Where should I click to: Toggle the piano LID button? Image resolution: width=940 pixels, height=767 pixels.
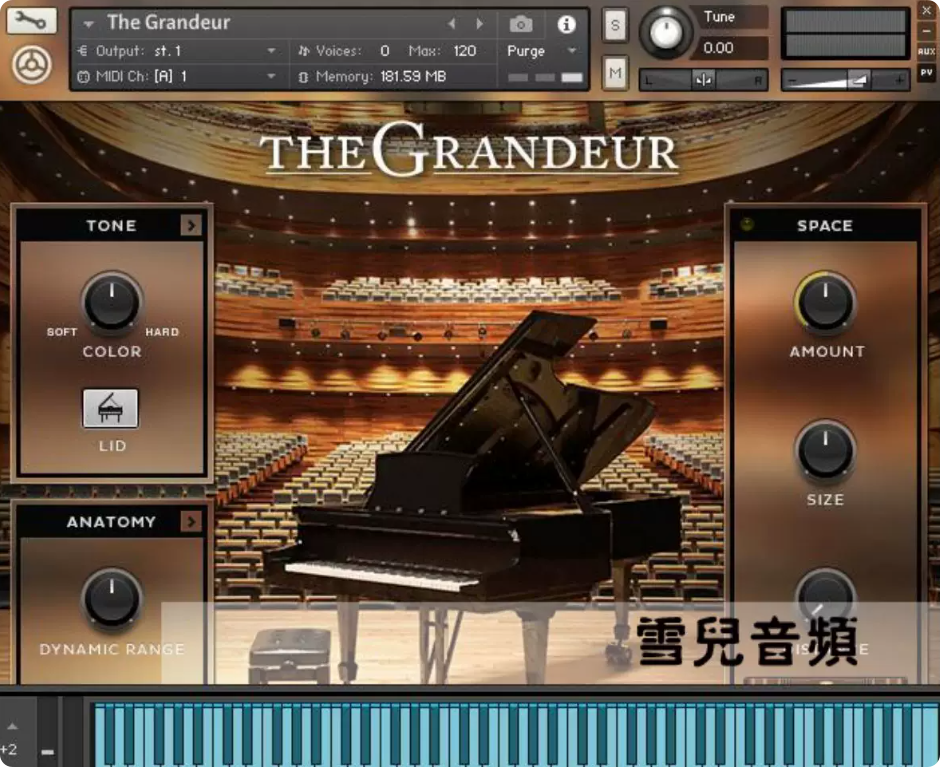click(110, 408)
